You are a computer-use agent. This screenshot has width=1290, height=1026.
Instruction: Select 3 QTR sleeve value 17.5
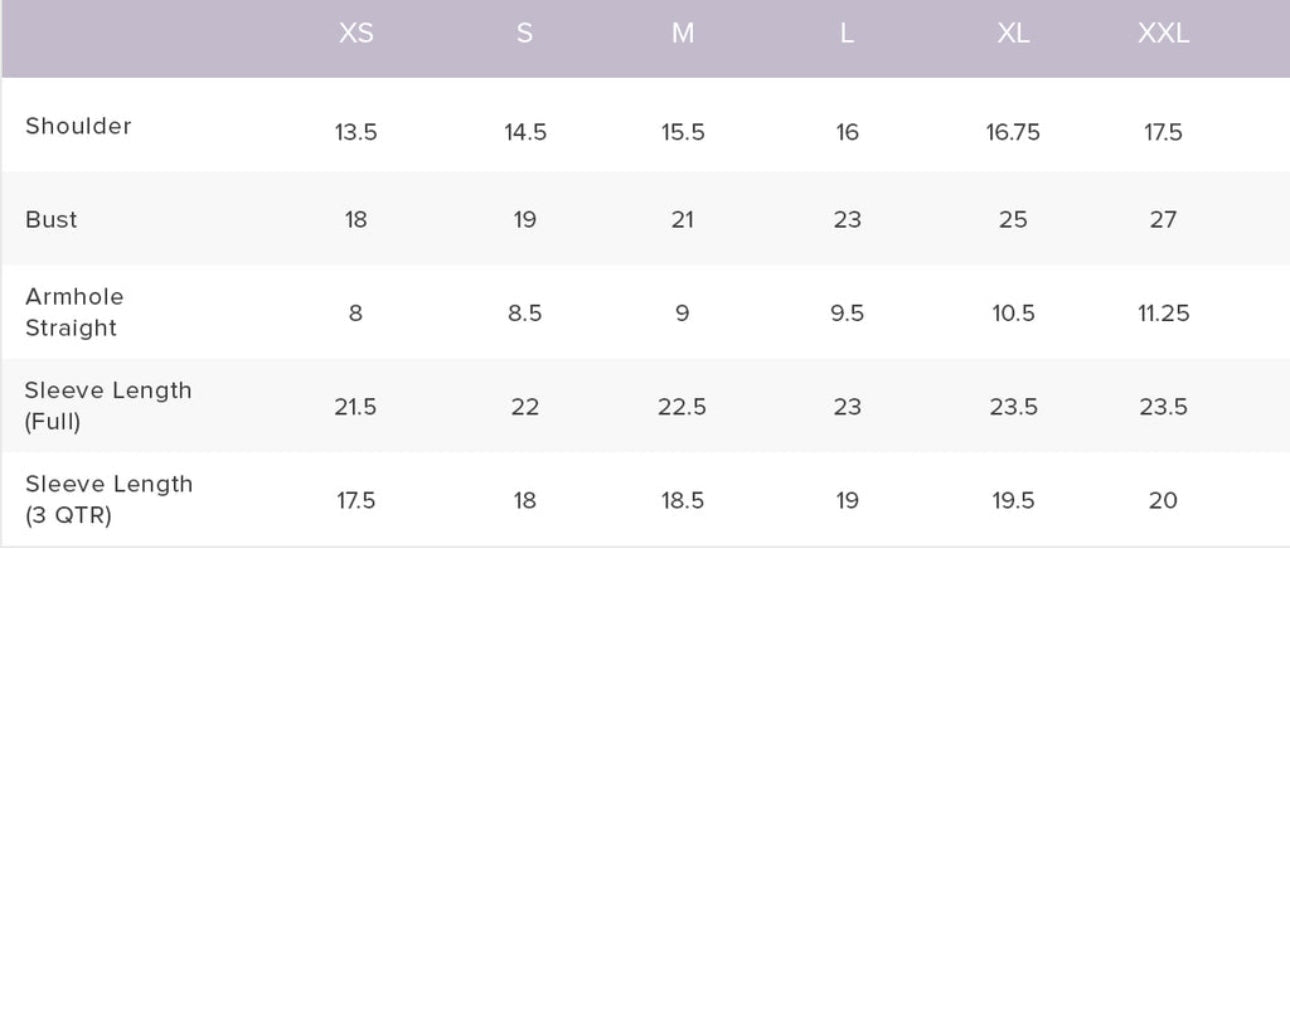coord(356,500)
